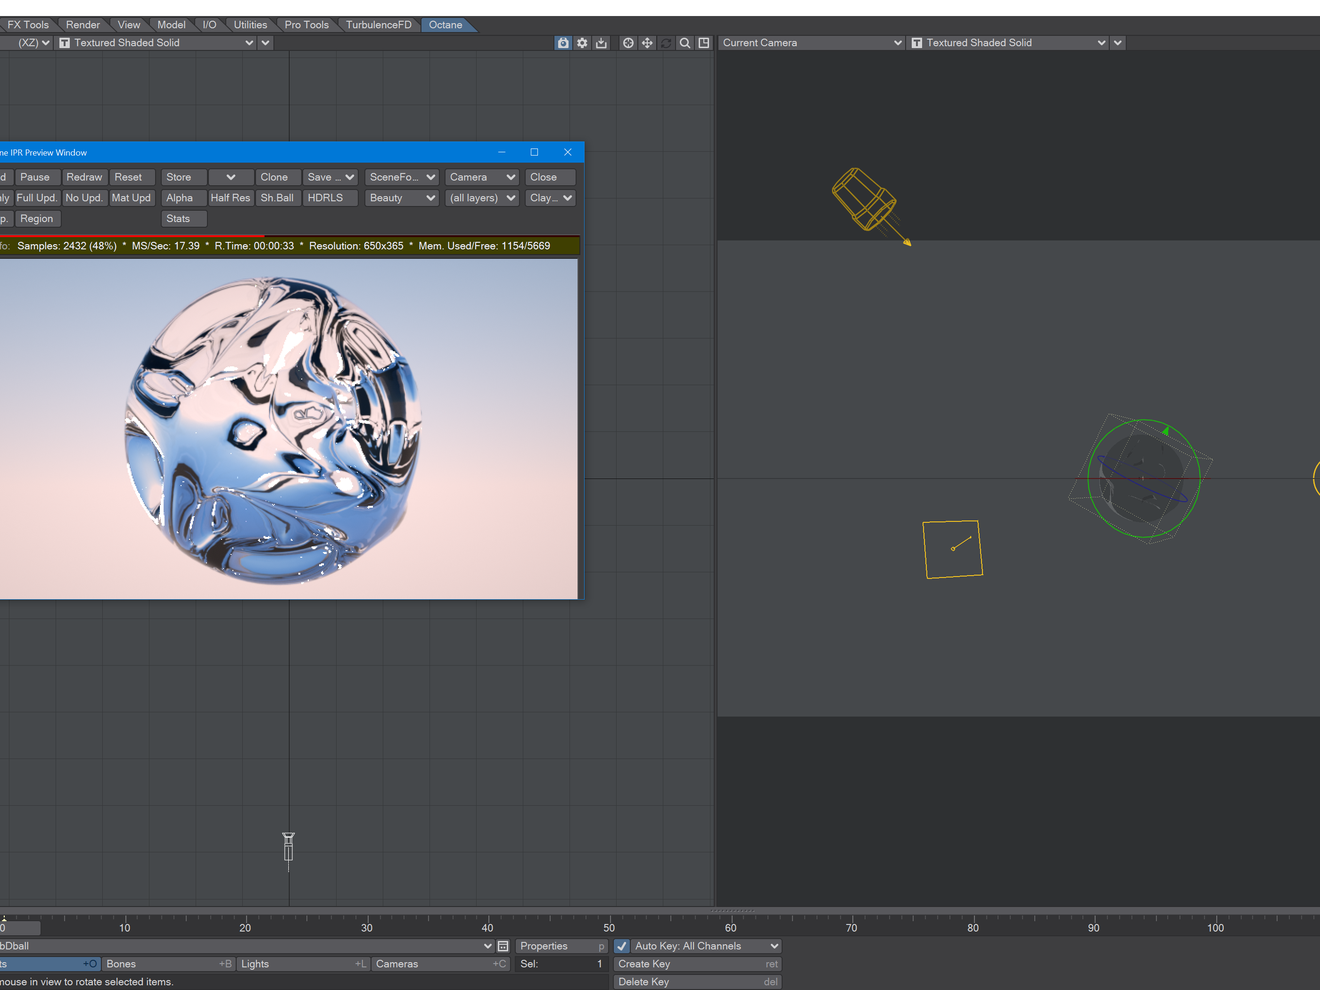Pause the IPR render
This screenshot has width=1320, height=990.
coord(35,177)
